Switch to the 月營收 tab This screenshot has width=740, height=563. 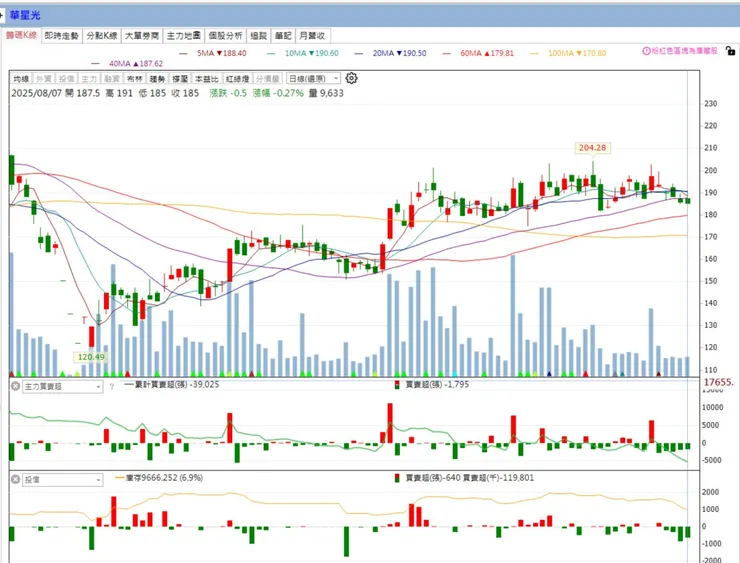pyautogui.click(x=312, y=35)
